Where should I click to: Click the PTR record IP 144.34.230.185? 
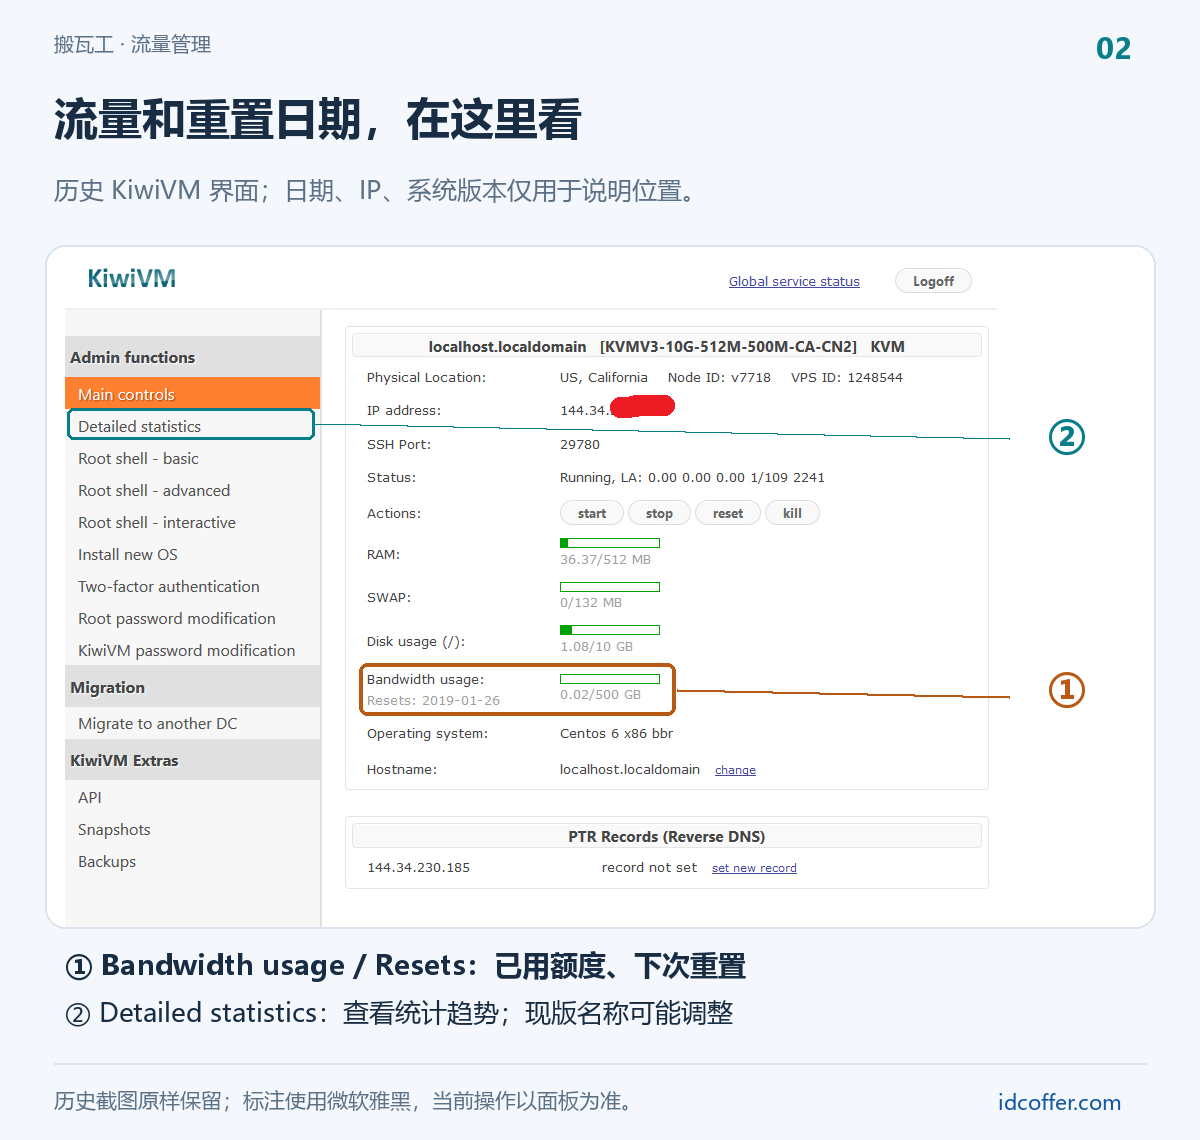[x=418, y=867]
